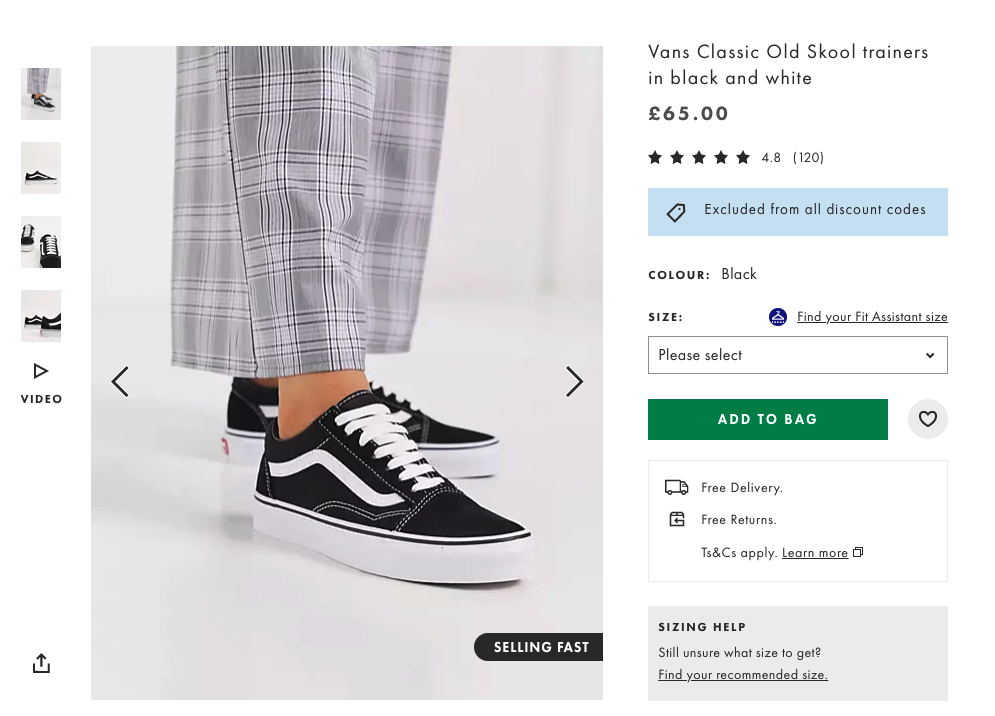Save item with heart icon
Viewport: 995px width, 716px height.
[x=927, y=419]
